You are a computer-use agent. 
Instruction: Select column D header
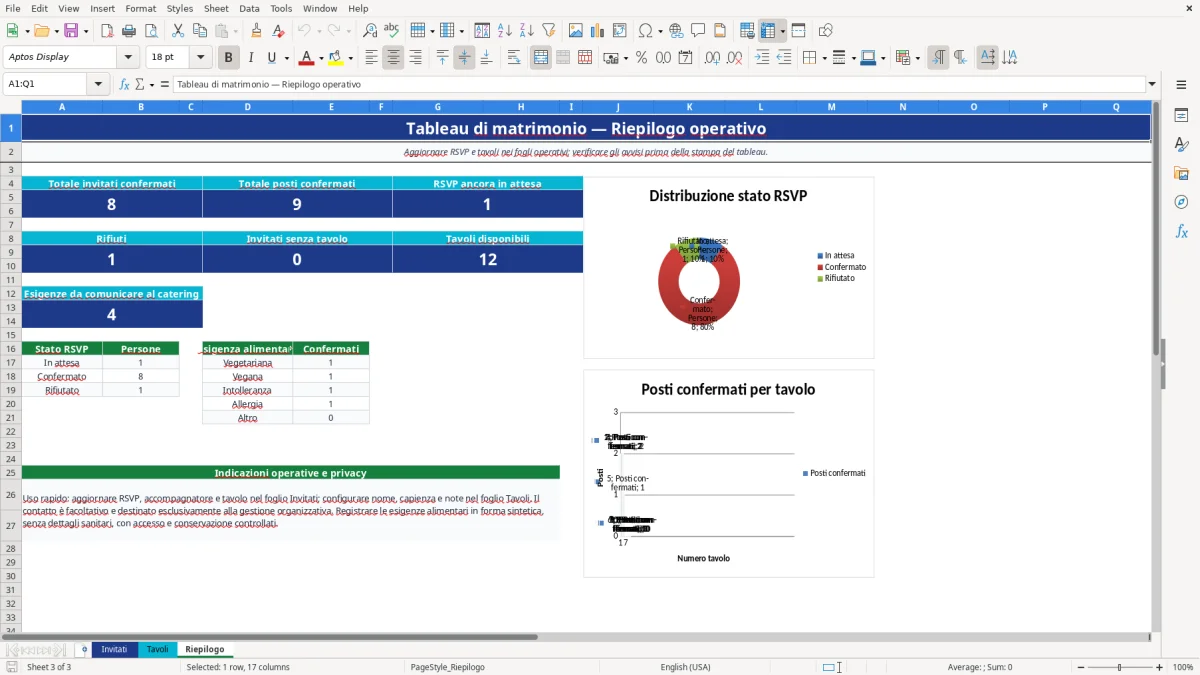coord(247,106)
